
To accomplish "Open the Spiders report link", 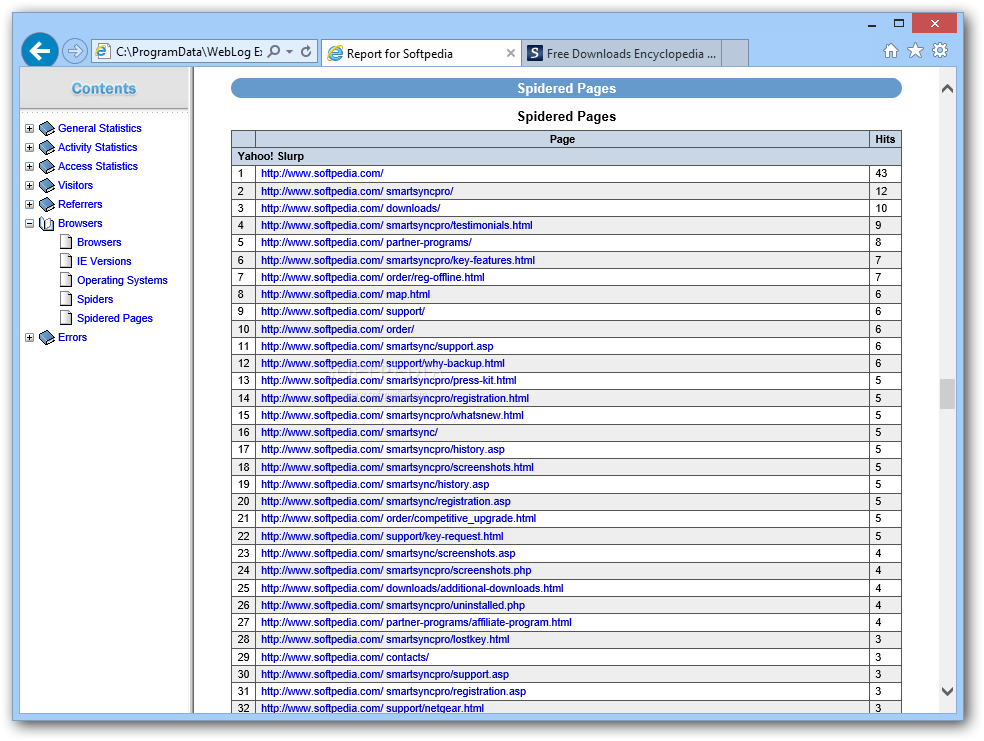I will 95,299.
